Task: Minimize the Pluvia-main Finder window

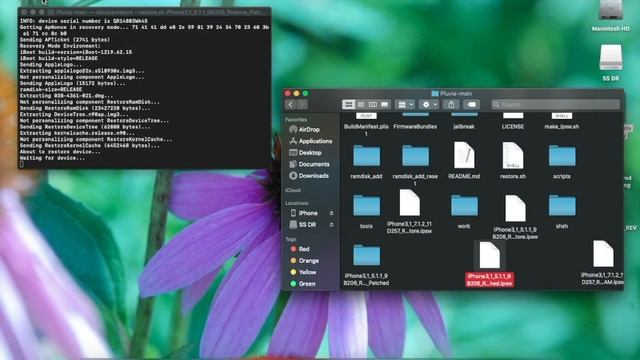Action: click(x=297, y=93)
